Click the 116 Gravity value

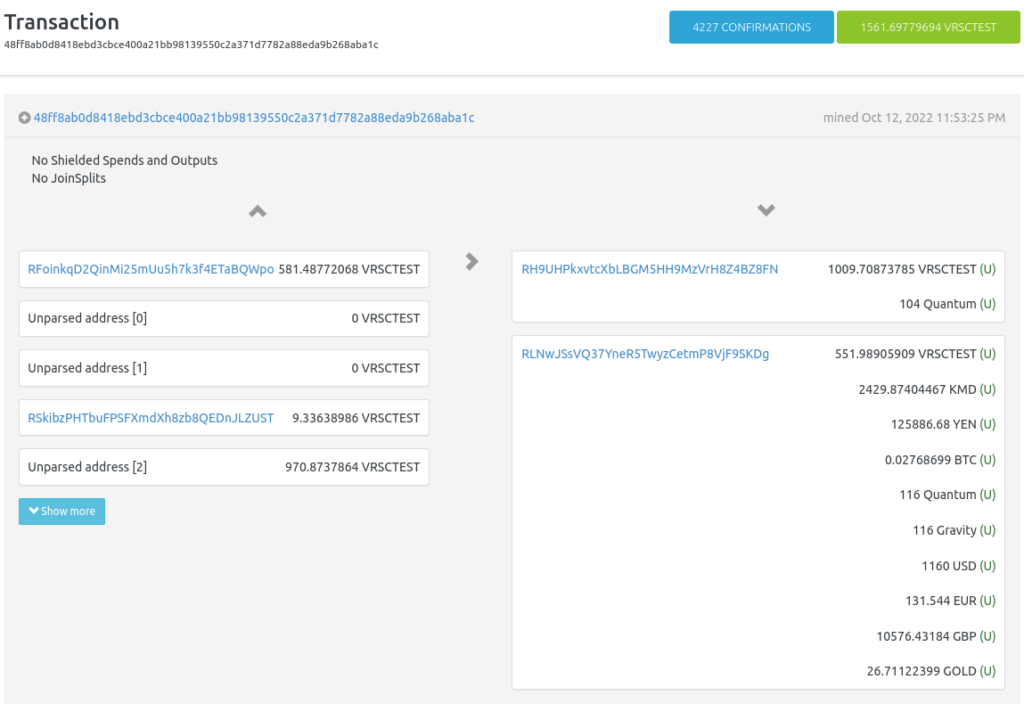pyautogui.click(x=945, y=530)
